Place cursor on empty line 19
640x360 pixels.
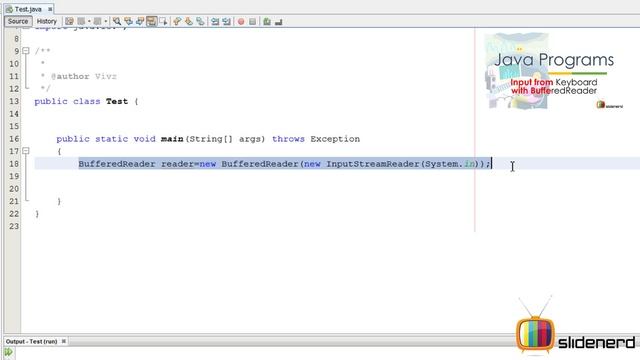click(x=331, y=176)
